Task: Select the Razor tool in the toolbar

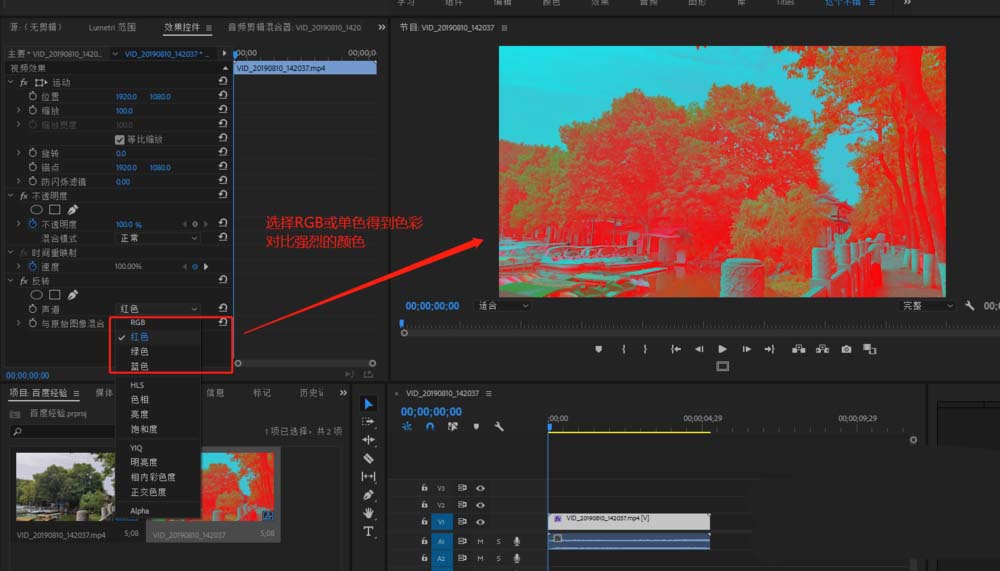Action: [x=368, y=458]
